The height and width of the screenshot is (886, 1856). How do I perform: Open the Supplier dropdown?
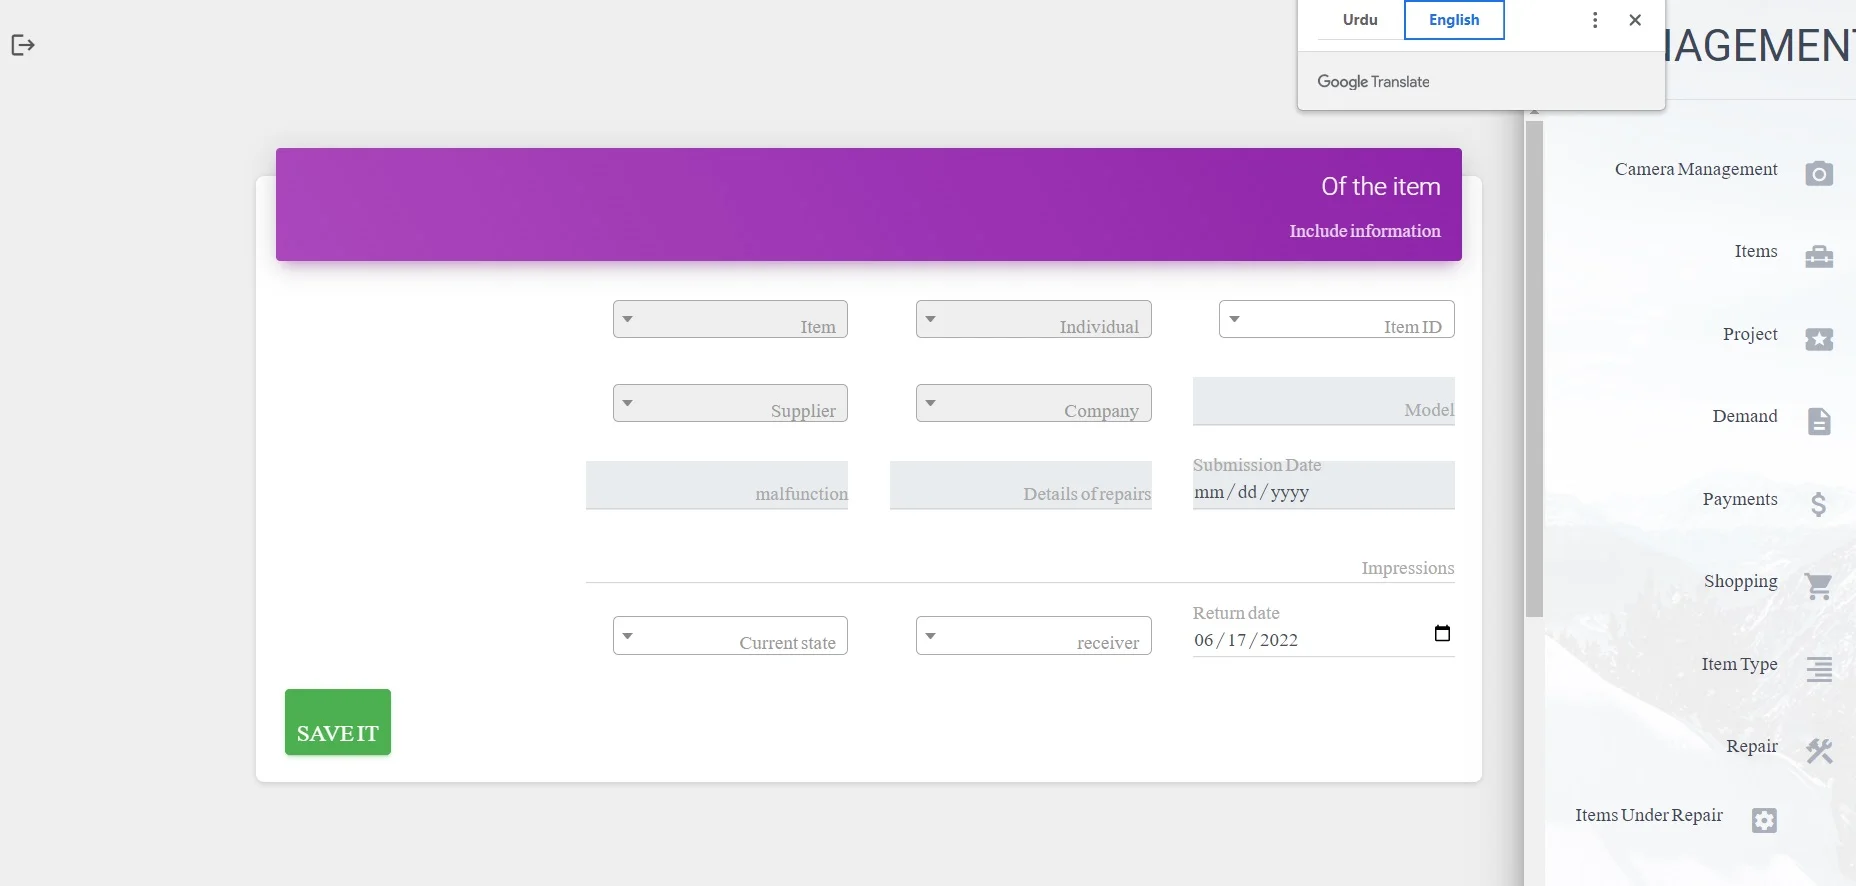point(730,404)
